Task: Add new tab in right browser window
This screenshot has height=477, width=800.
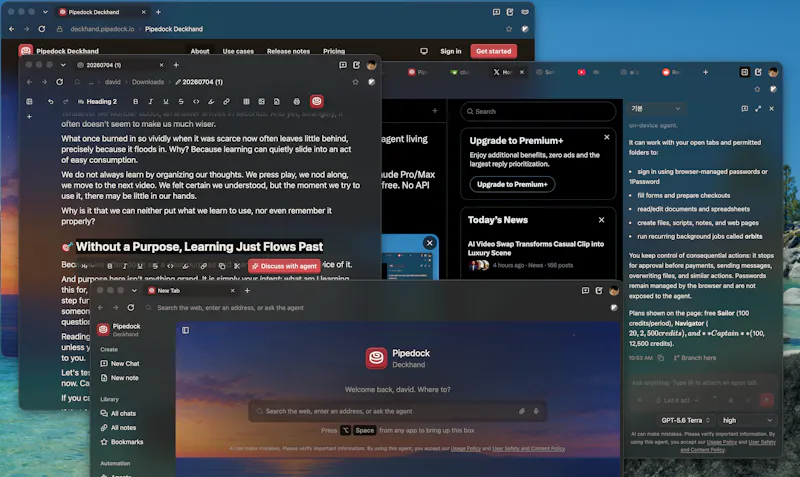Action: click(705, 72)
